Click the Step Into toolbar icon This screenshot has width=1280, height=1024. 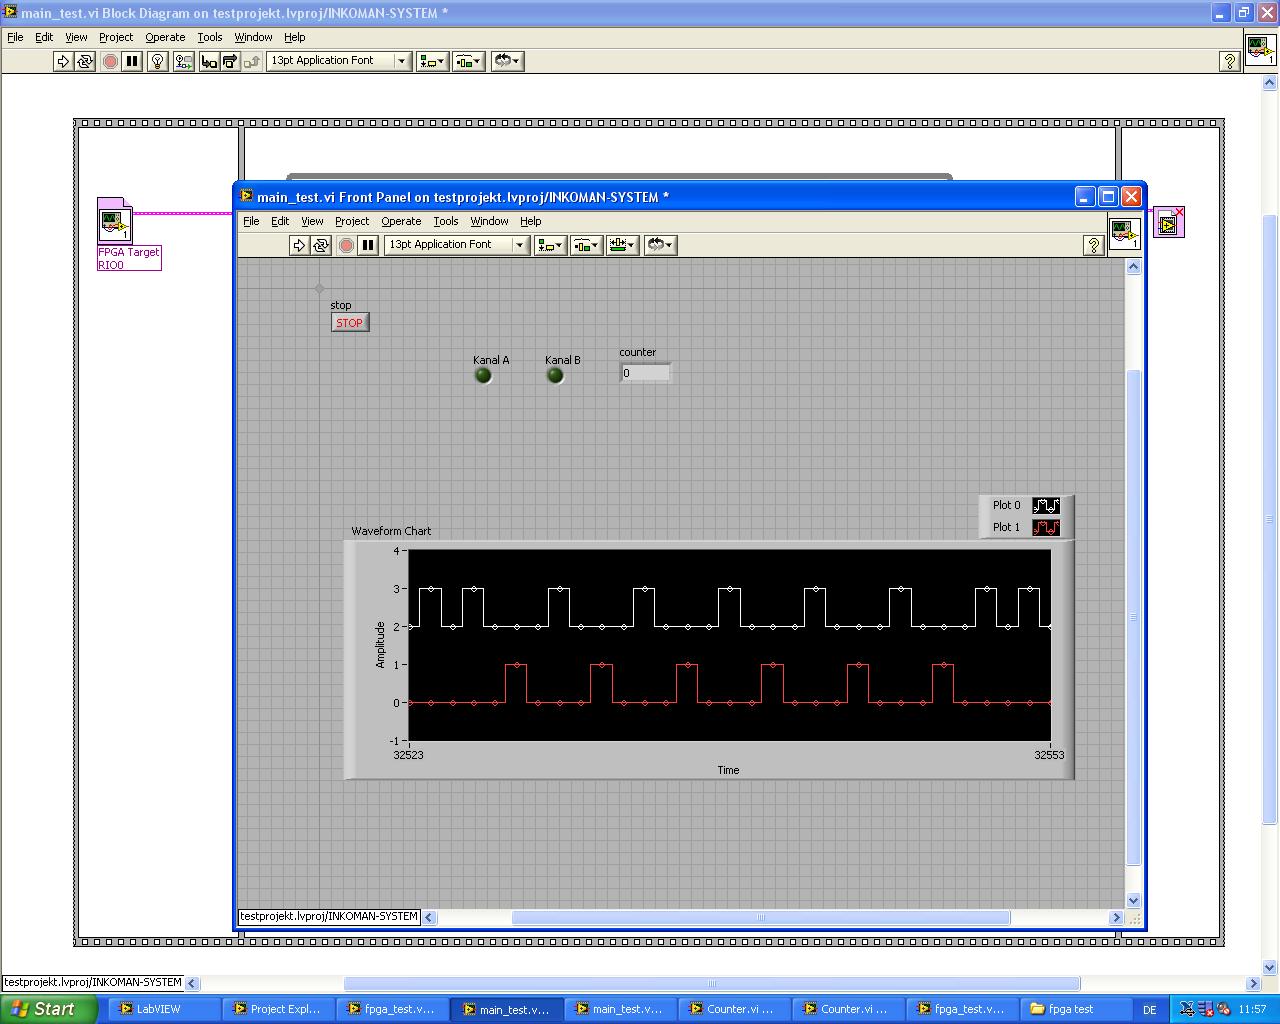(x=209, y=61)
